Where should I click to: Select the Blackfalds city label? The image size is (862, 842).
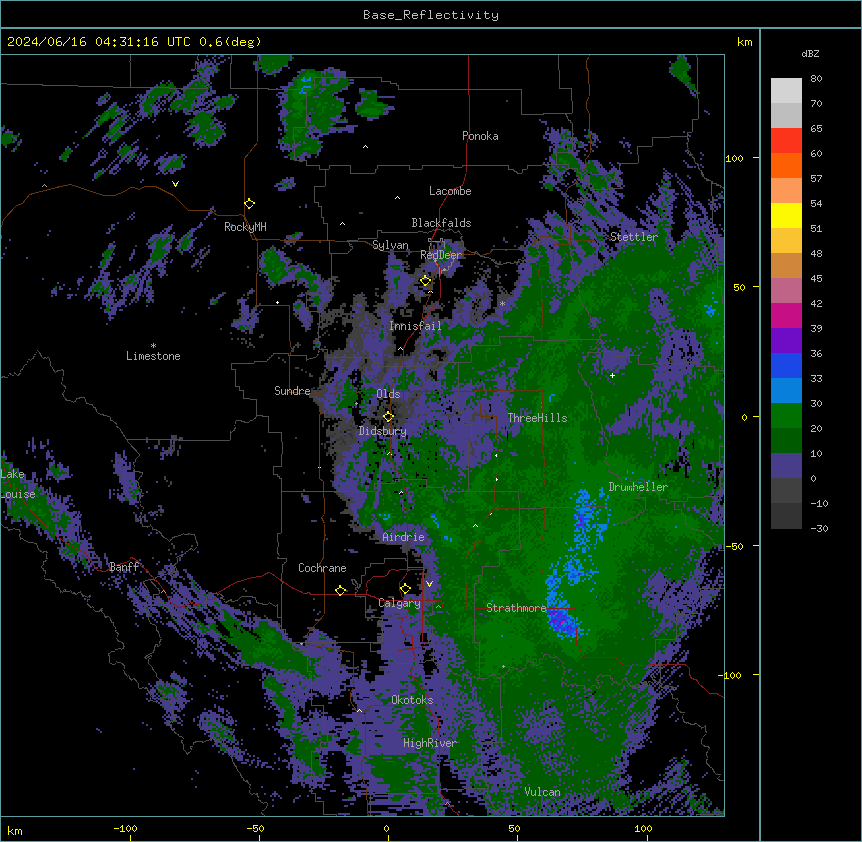click(x=441, y=223)
